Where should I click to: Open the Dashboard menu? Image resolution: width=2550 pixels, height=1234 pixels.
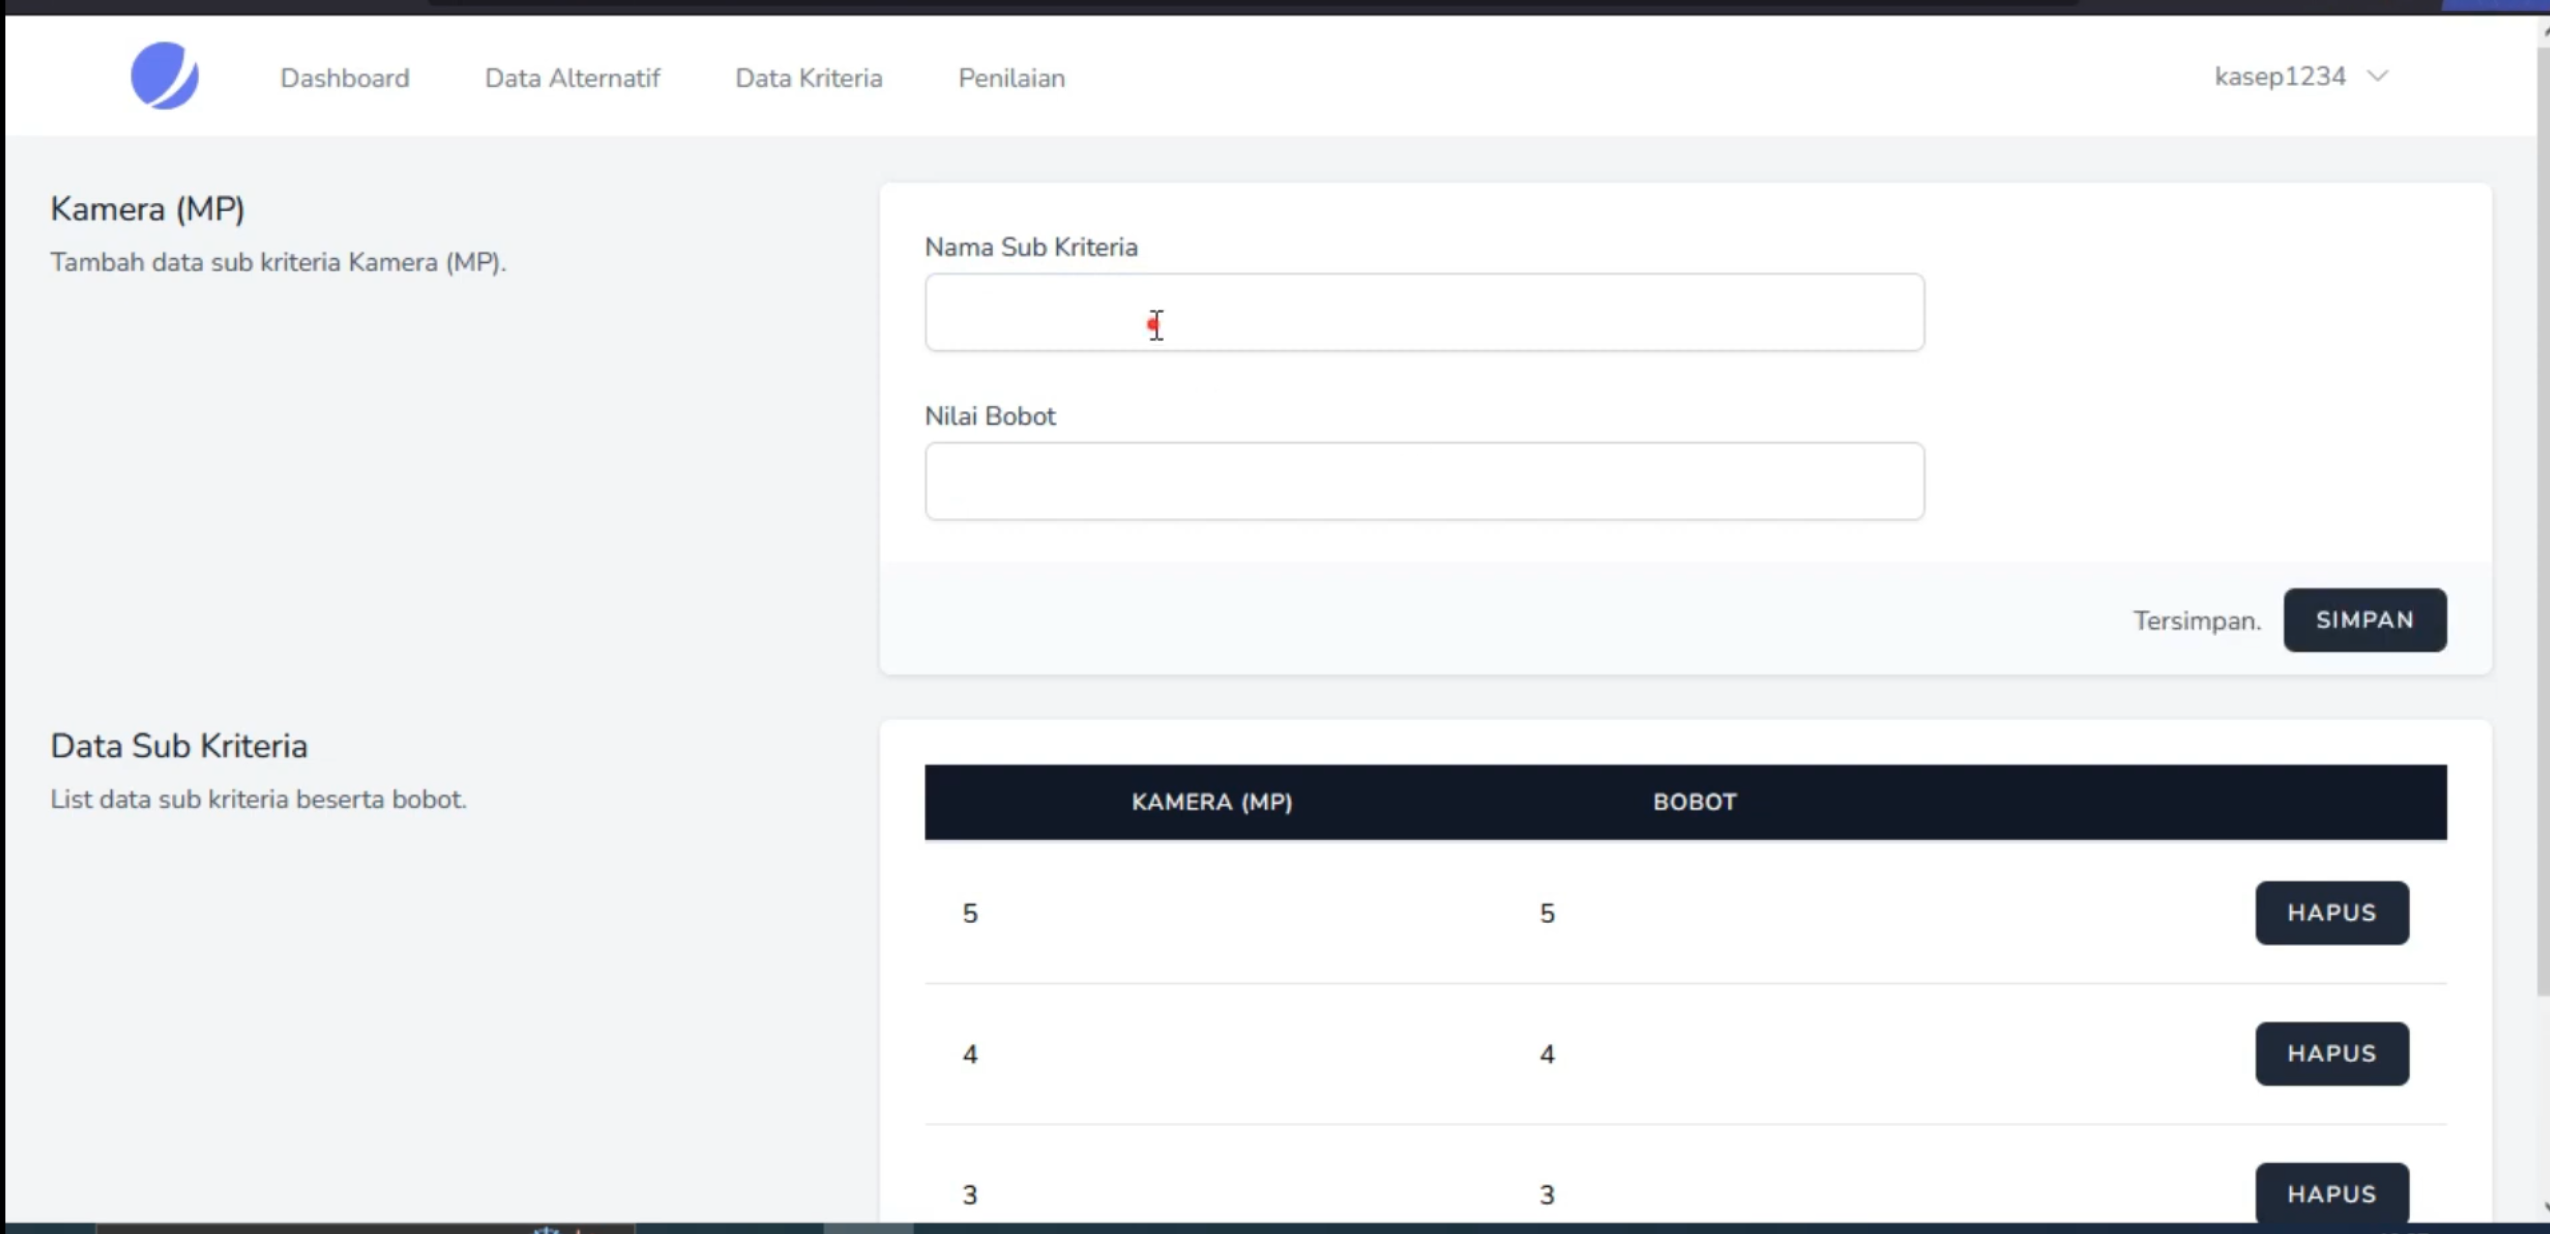(x=345, y=78)
